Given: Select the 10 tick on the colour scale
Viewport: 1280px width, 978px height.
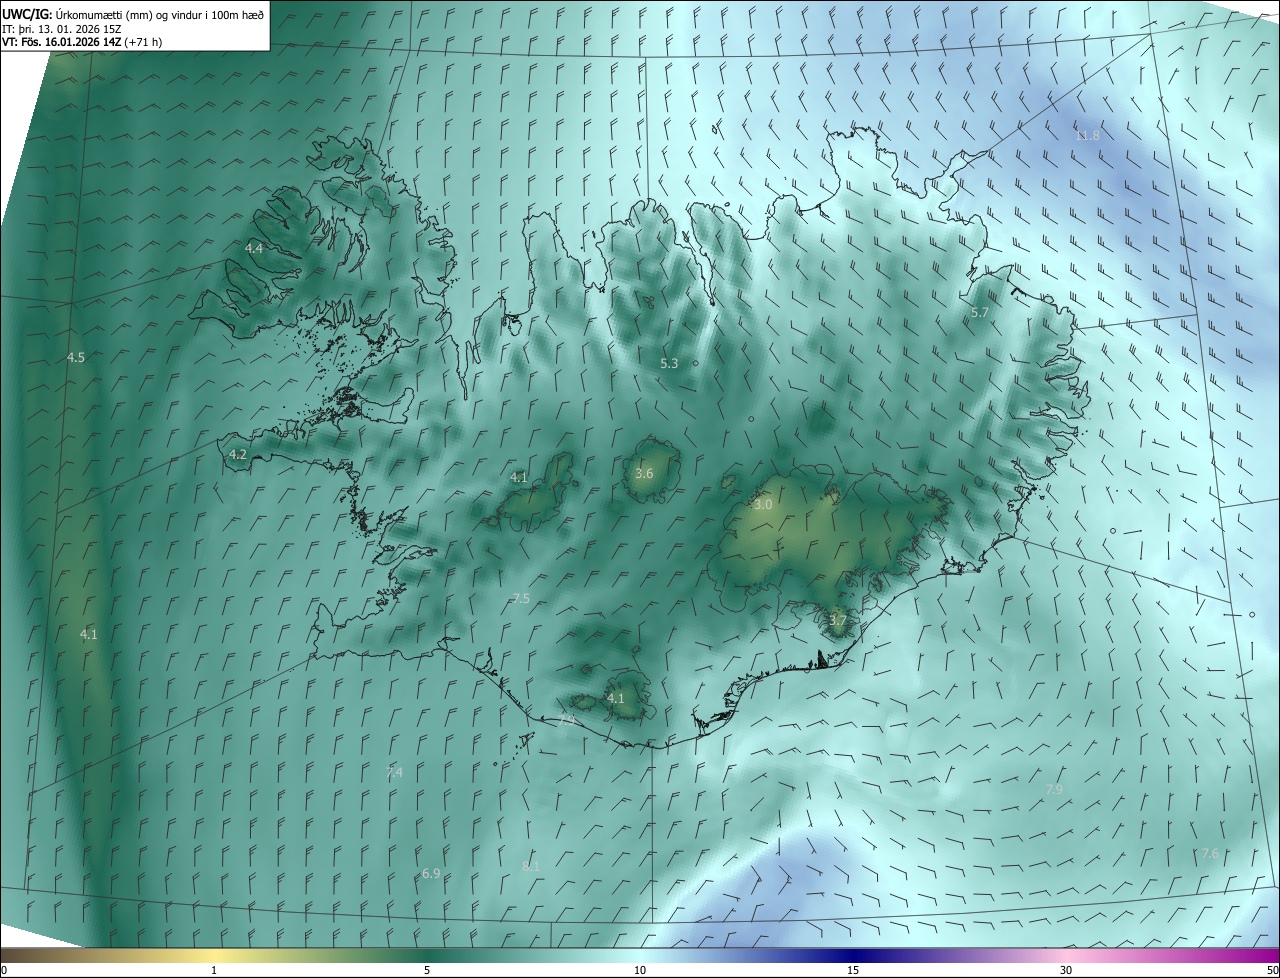Looking at the screenshot, I should (640, 971).
